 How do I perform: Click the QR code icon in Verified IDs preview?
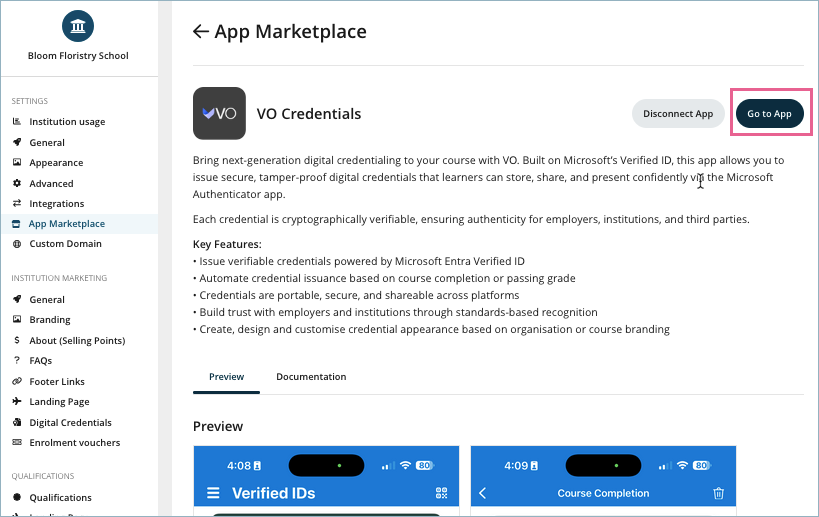[x=441, y=493]
